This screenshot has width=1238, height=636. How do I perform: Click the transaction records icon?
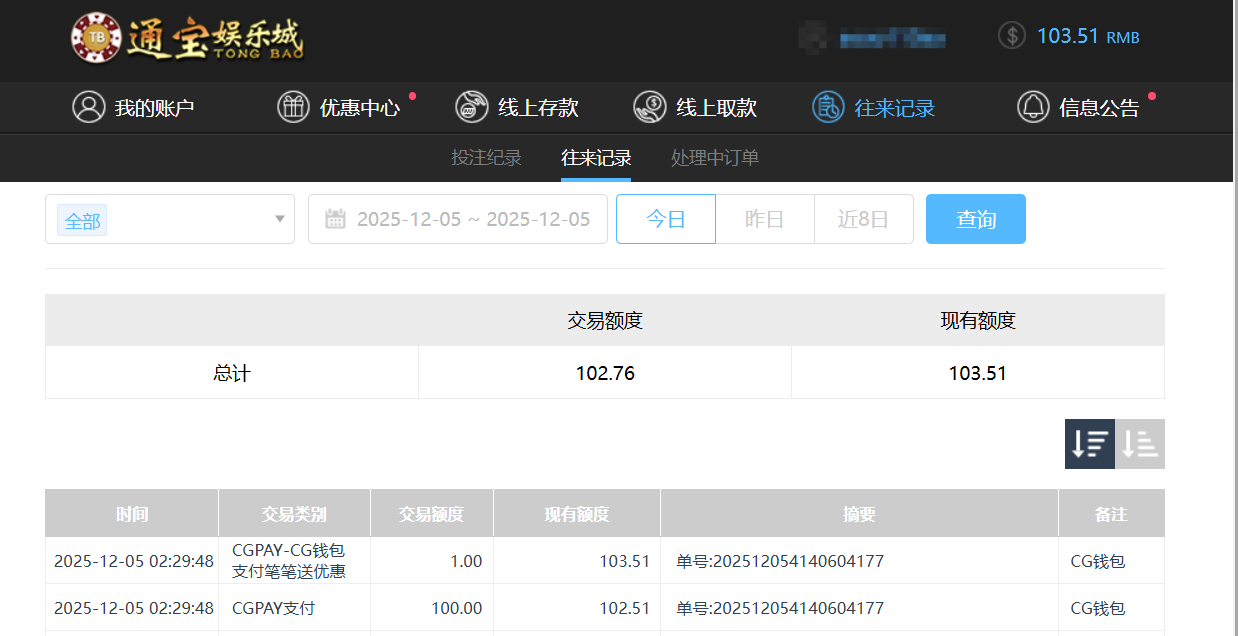pos(828,107)
